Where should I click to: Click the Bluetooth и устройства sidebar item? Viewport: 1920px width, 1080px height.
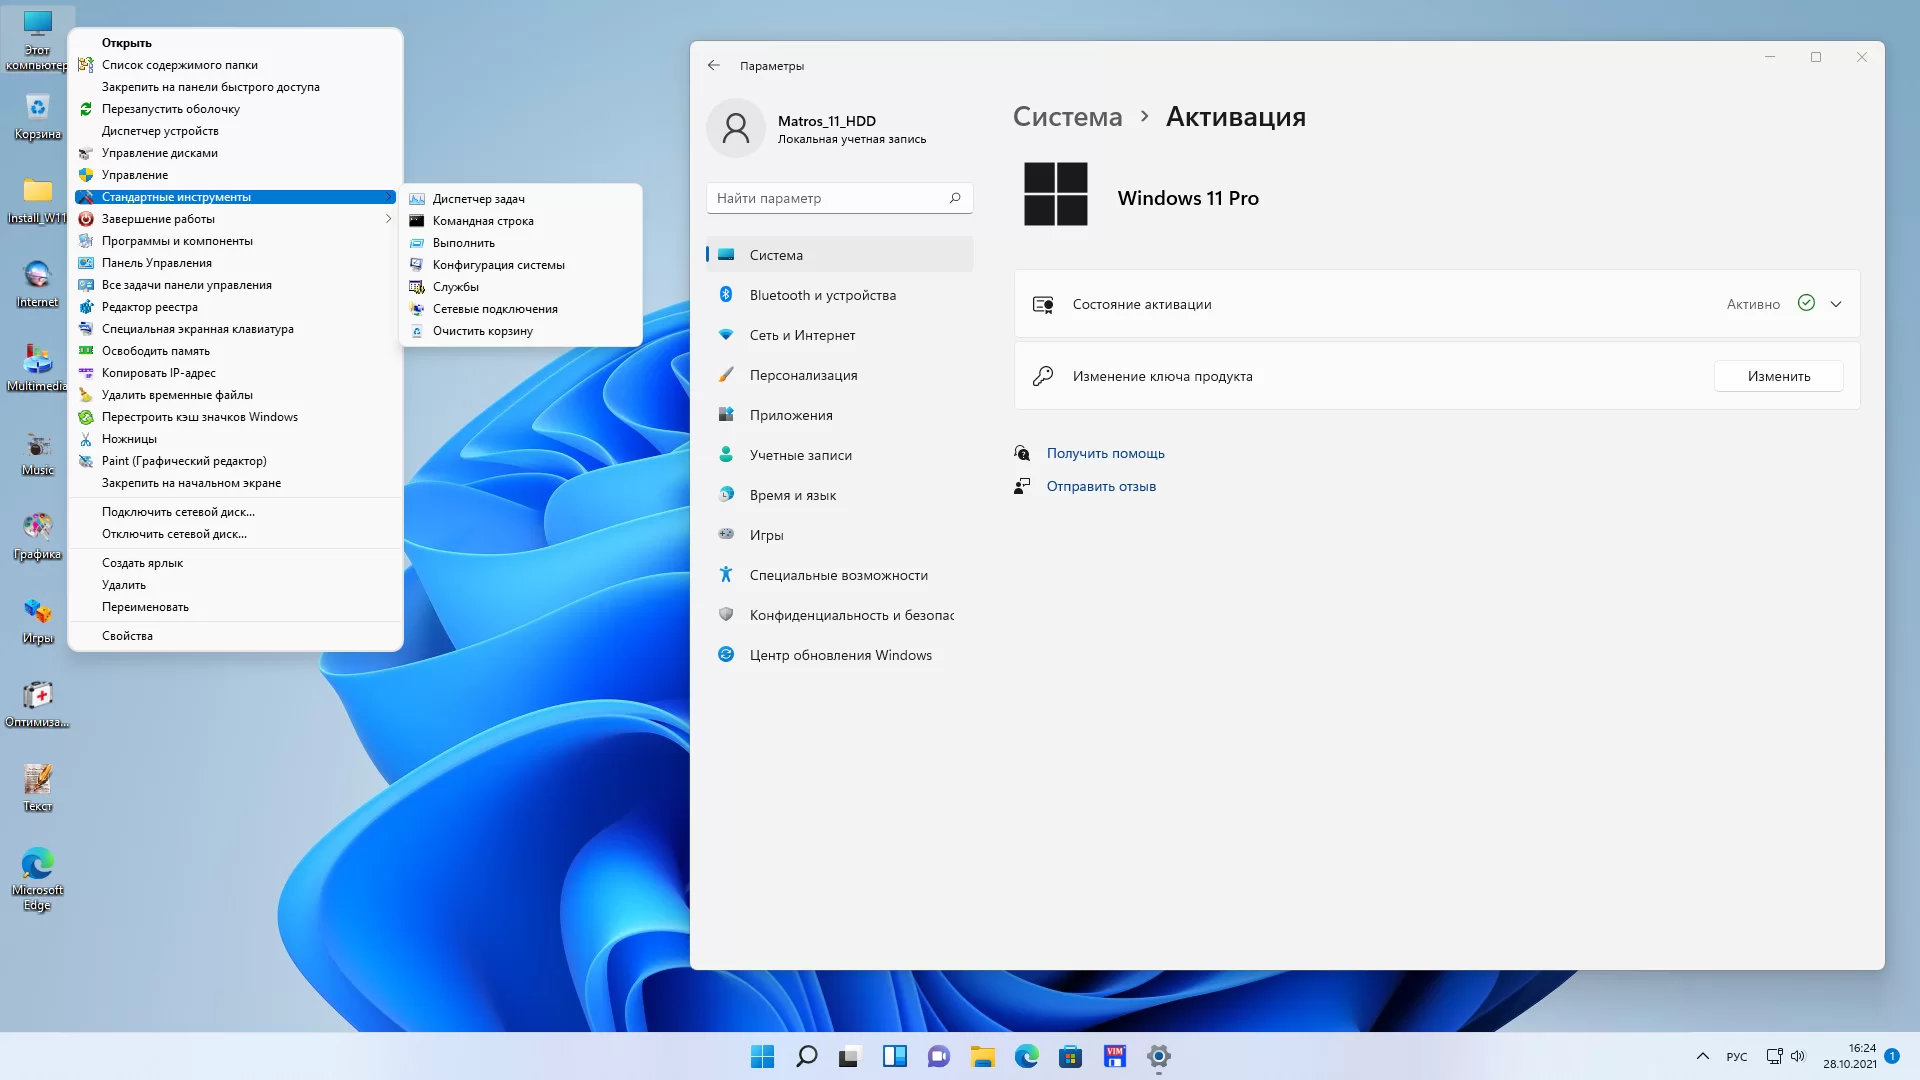point(822,295)
